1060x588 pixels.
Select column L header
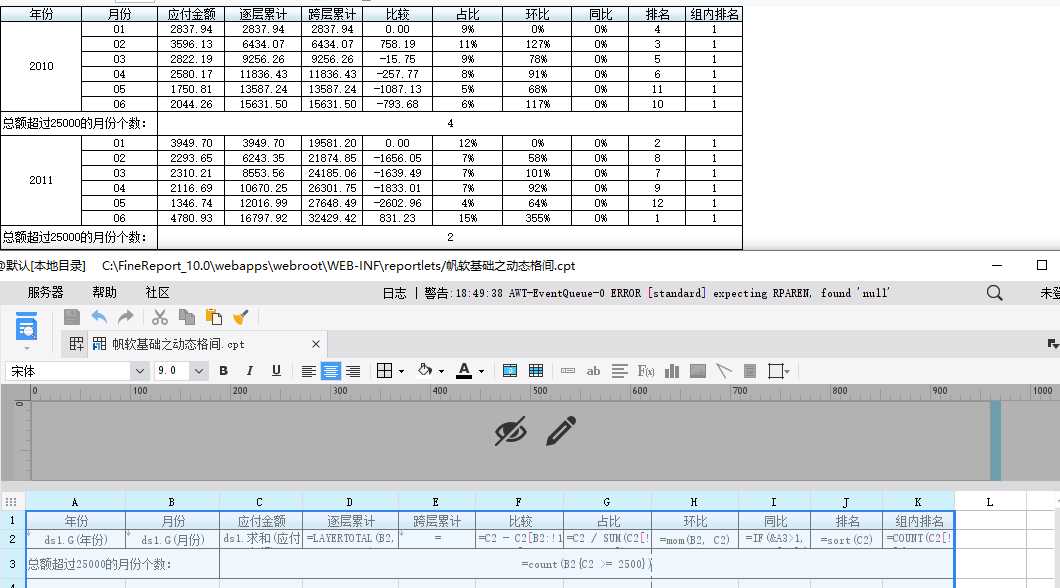coord(990,502)
